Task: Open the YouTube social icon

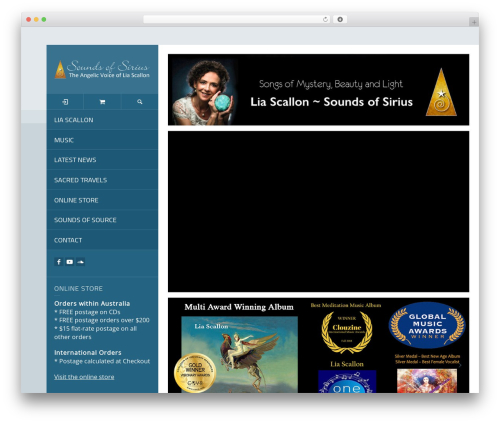Action: 69,262
